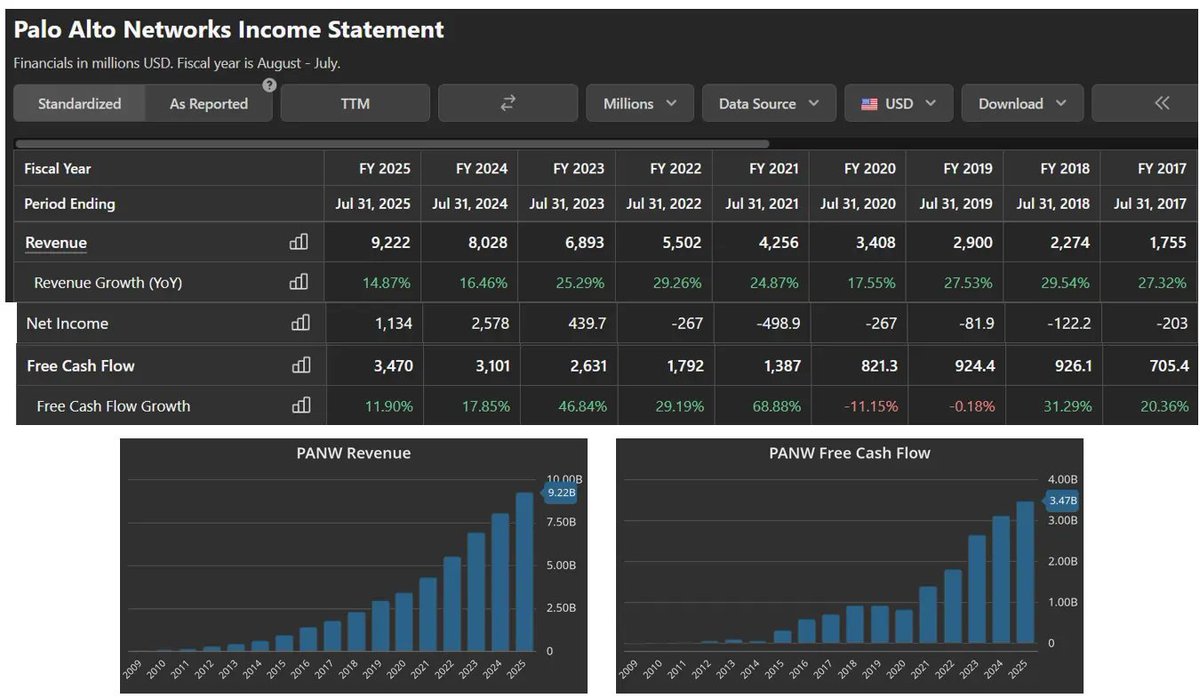1200x698 pixels.
Task: Click the Jul 31, 2025 period cell
Action: click(x=373, y=203)
